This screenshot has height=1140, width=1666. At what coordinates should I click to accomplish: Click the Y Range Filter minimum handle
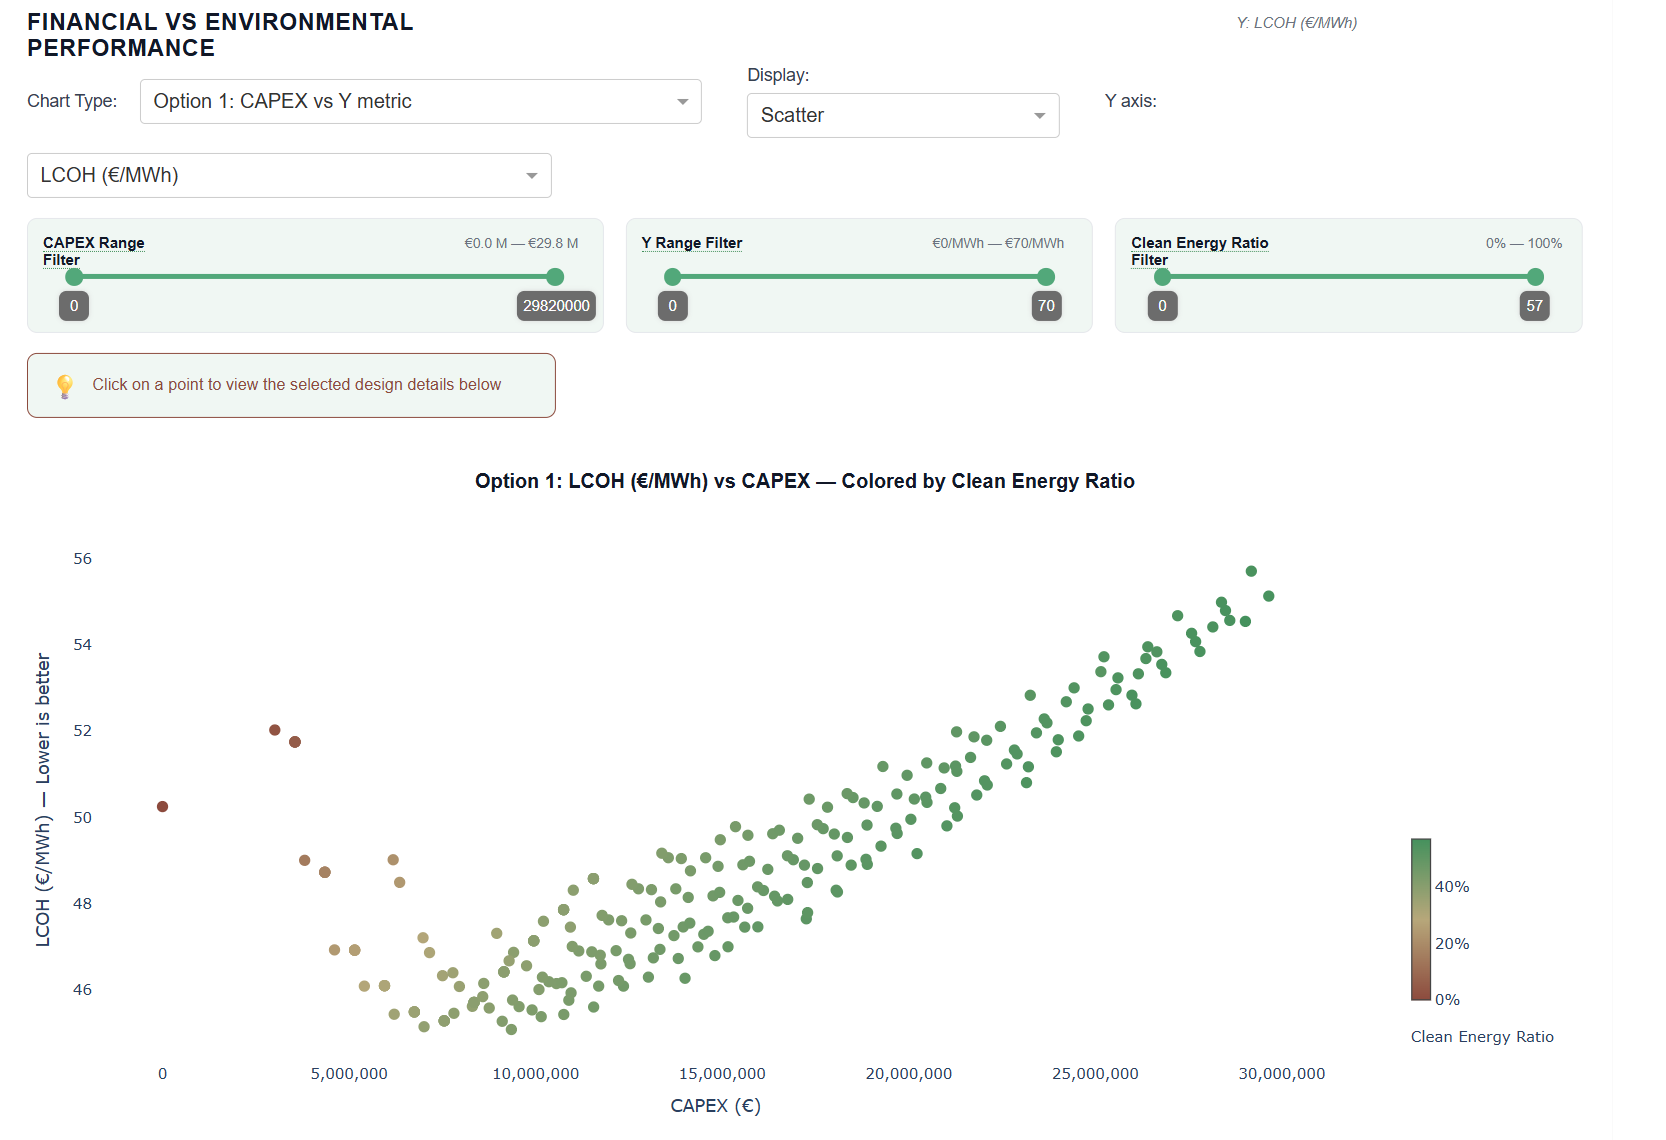[x=673, y=277]
